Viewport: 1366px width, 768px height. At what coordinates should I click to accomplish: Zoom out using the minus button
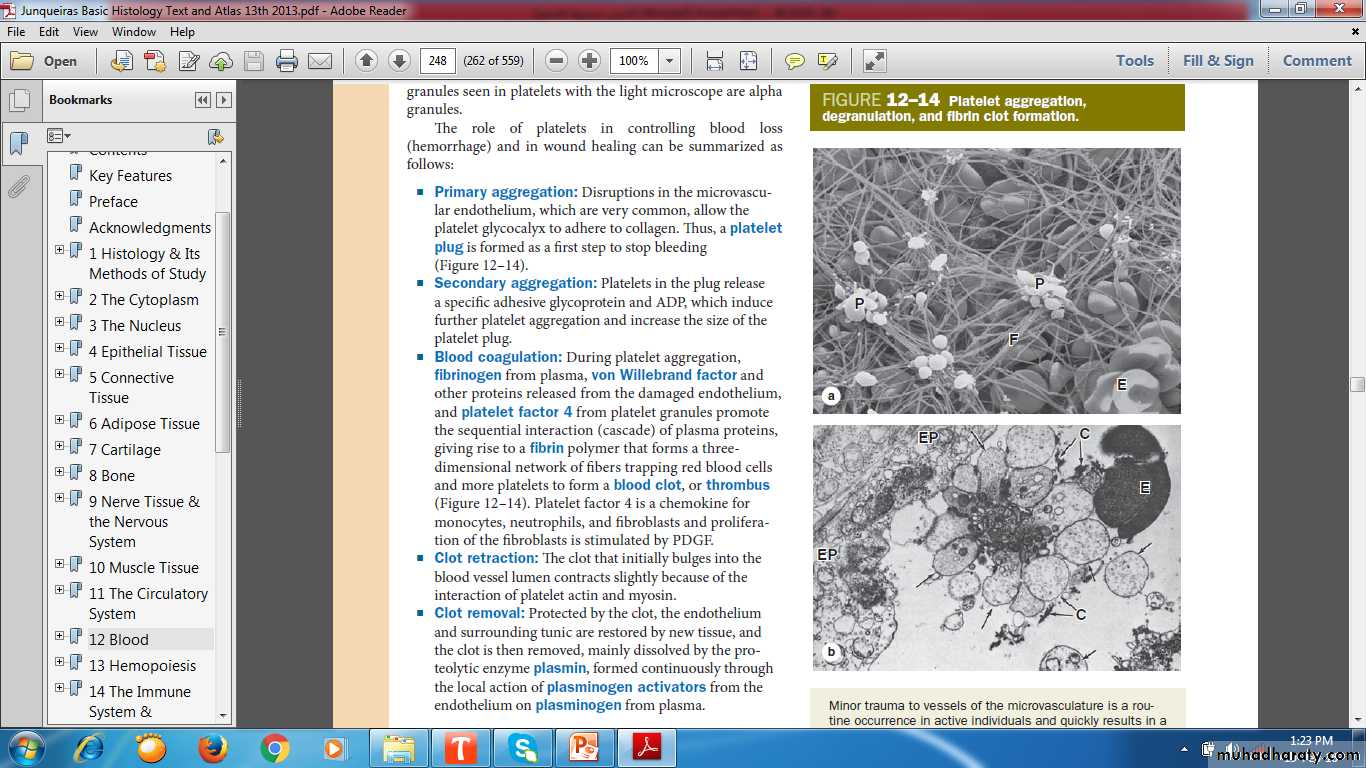click(557, 61)
